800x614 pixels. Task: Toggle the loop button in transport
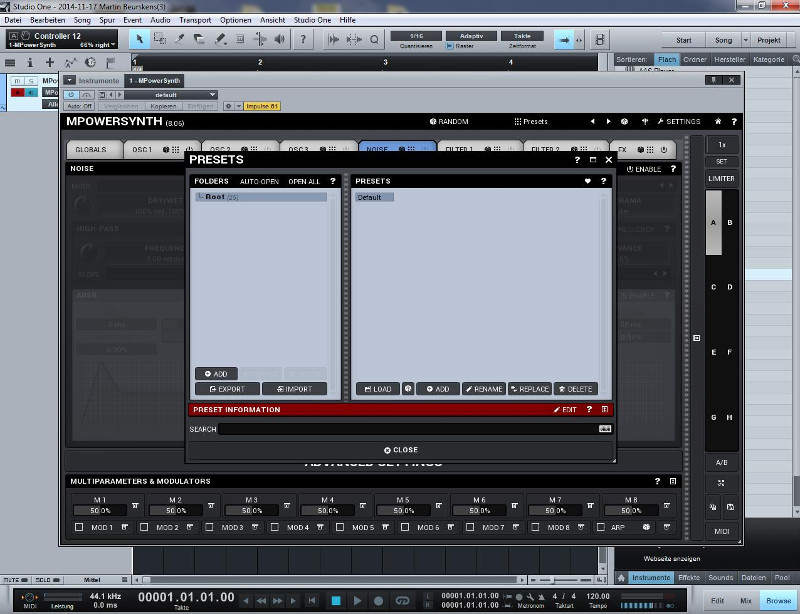coord(403,601)
